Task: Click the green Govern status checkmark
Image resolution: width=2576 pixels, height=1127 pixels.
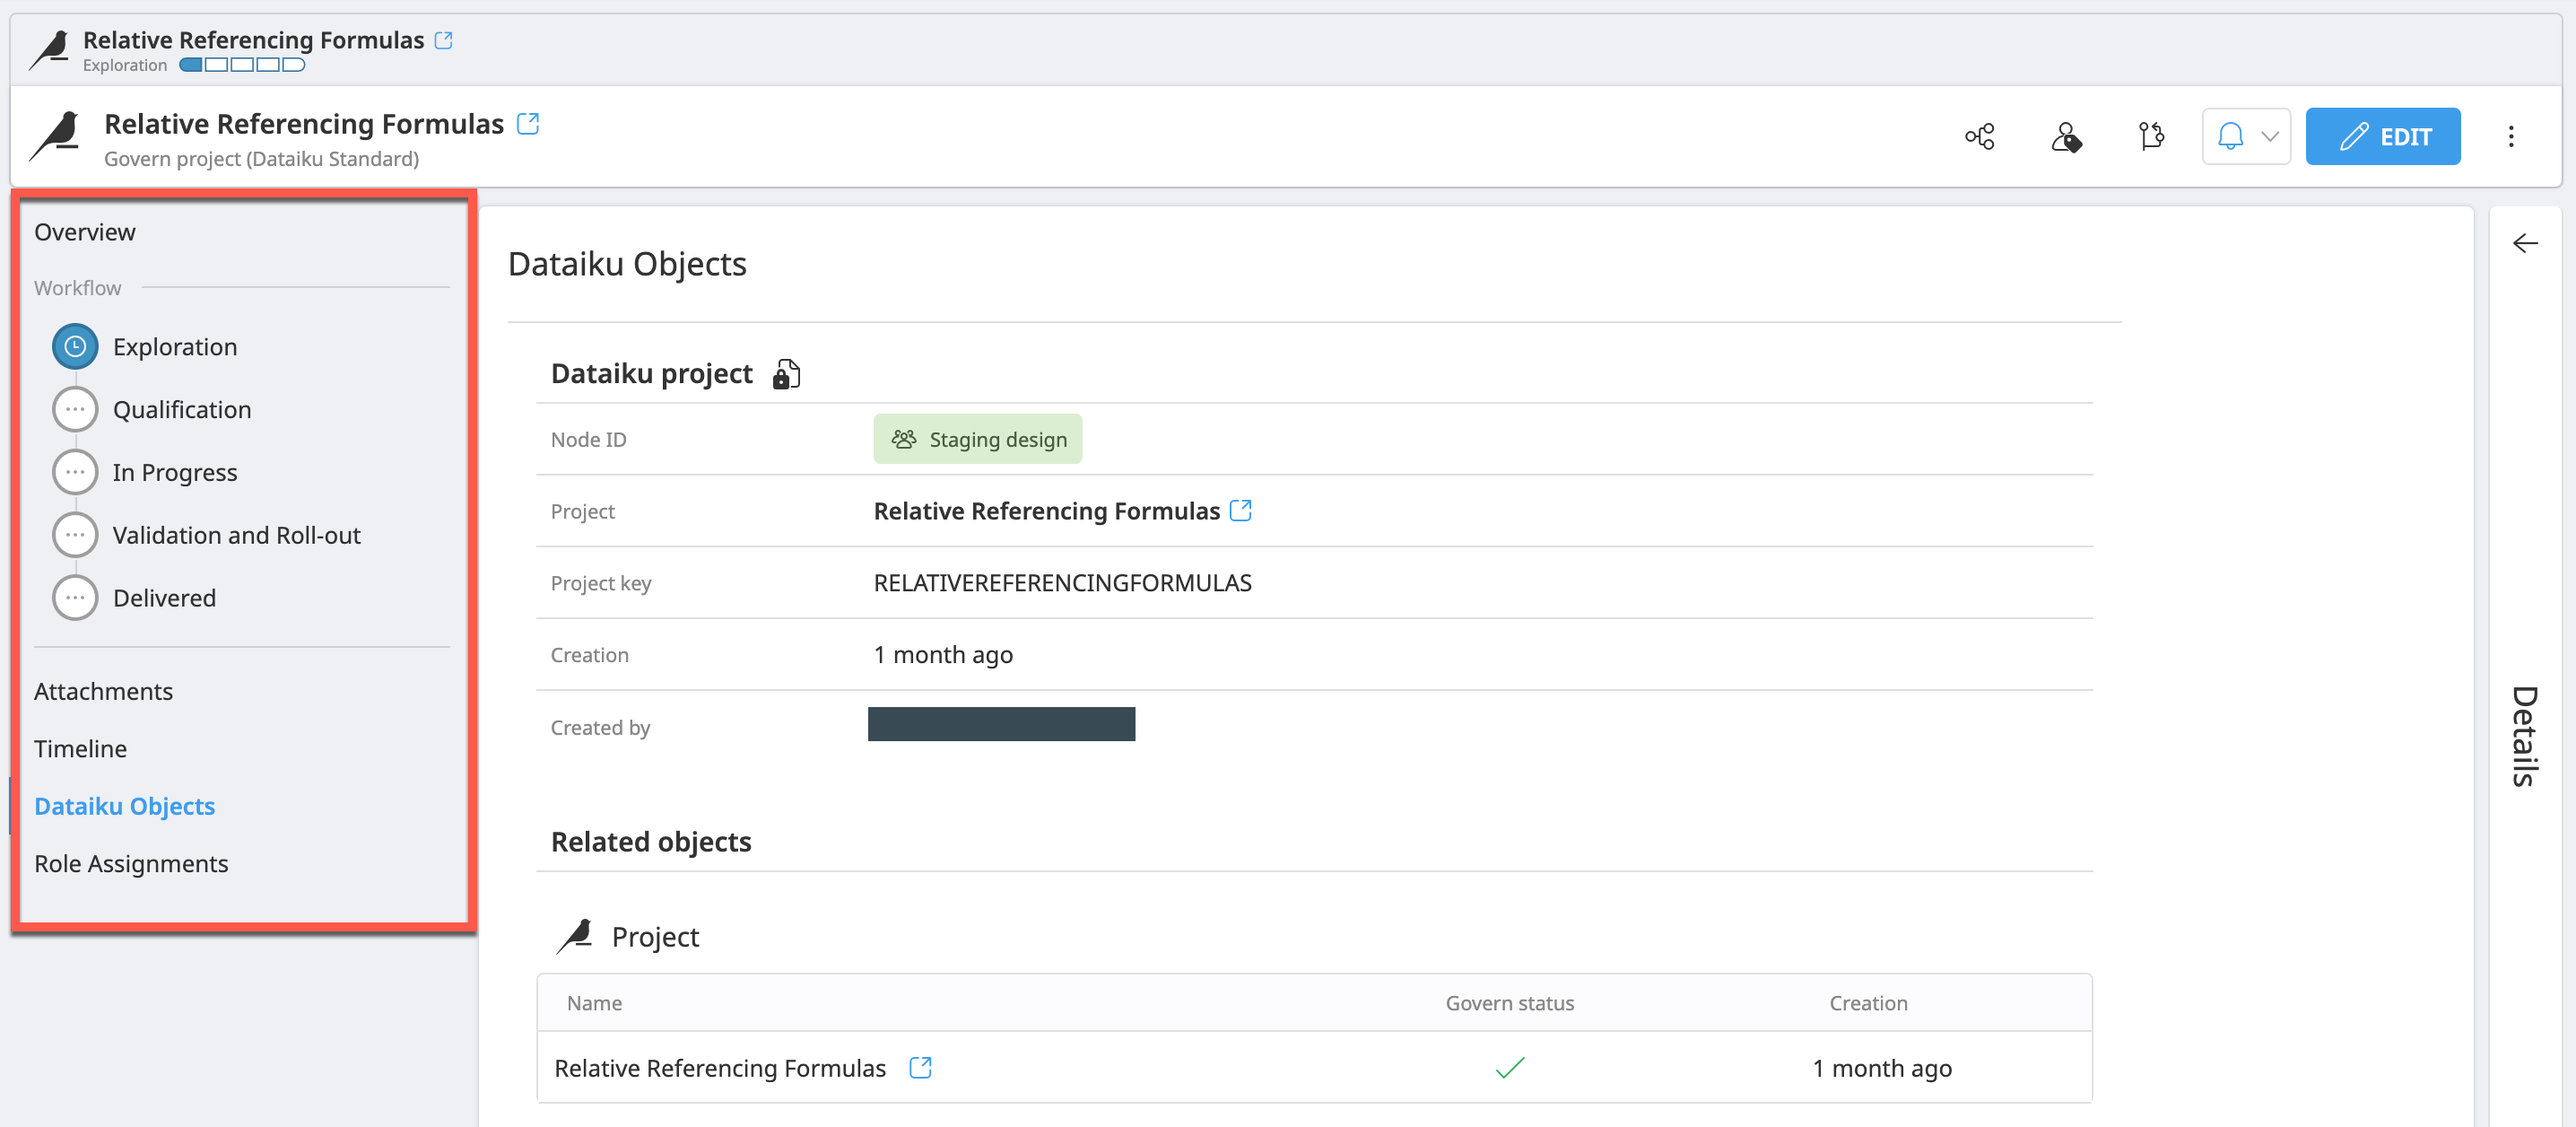Action: click(1509, 1068)
